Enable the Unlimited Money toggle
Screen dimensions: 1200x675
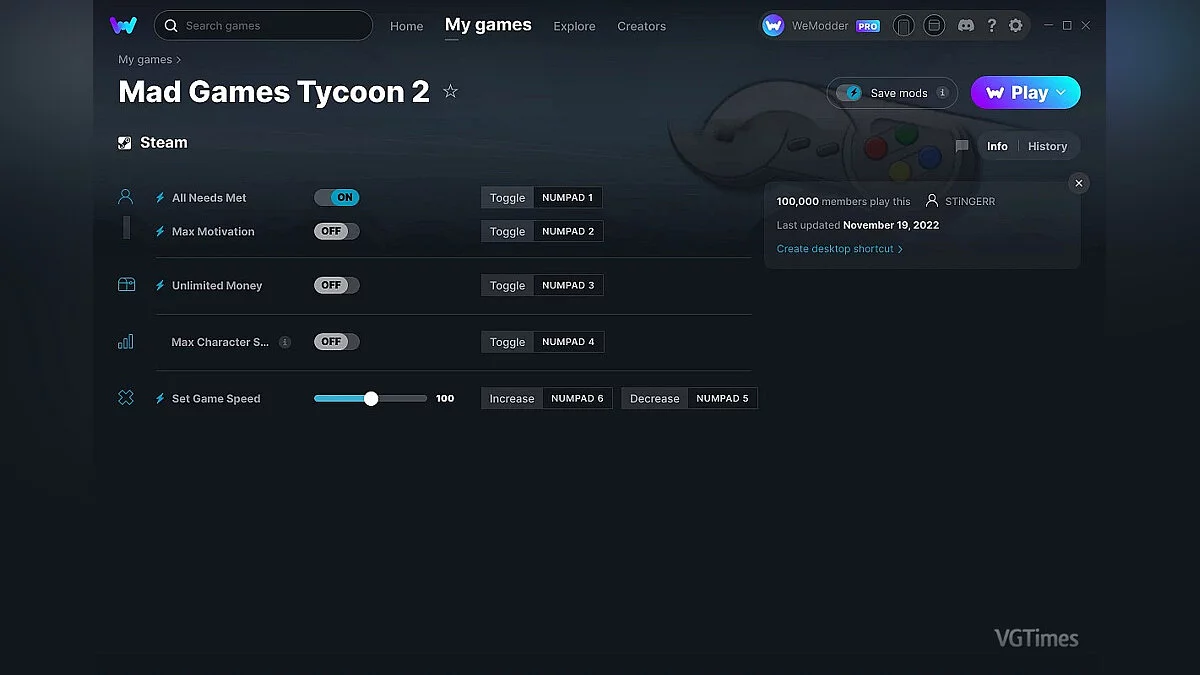pyautogui.click(x=337, y=285)
